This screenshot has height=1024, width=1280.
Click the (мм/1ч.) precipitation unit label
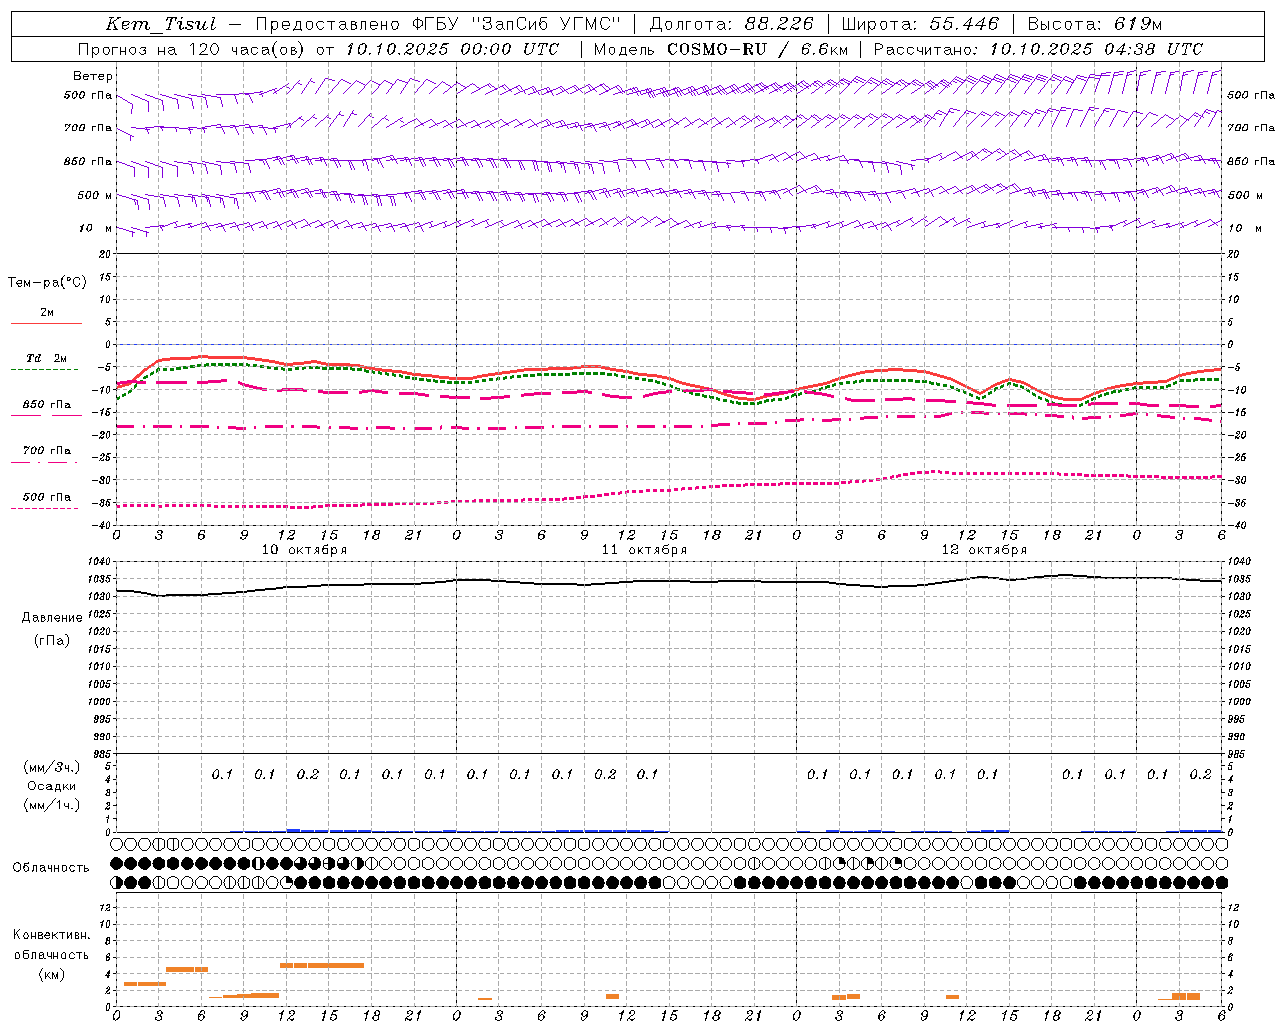tap(52, 805)
